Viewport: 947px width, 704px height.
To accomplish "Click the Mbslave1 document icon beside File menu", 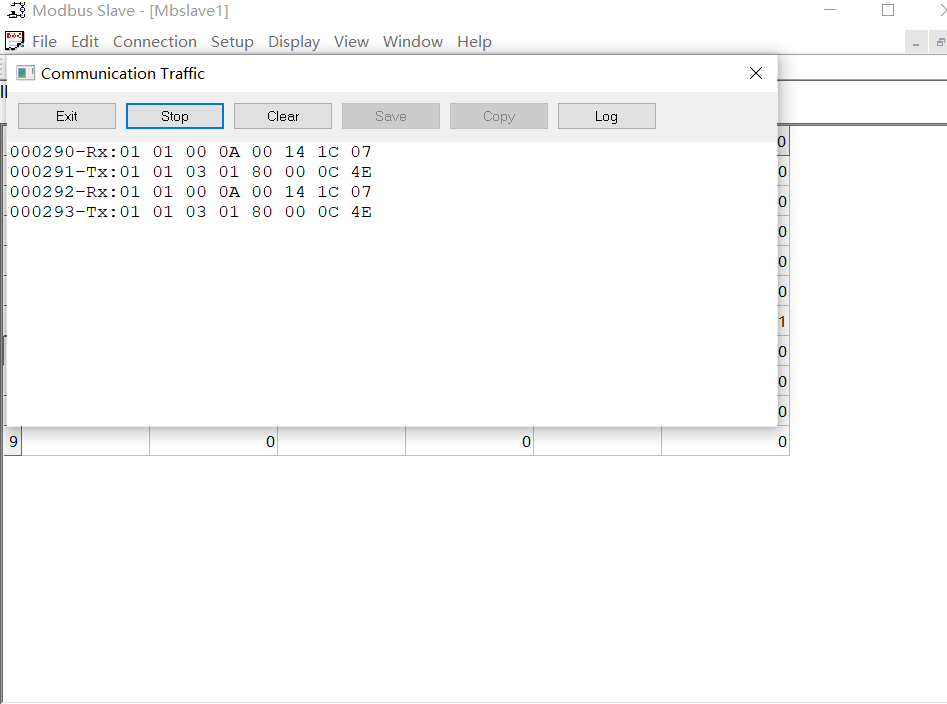I will coord(13,41).
